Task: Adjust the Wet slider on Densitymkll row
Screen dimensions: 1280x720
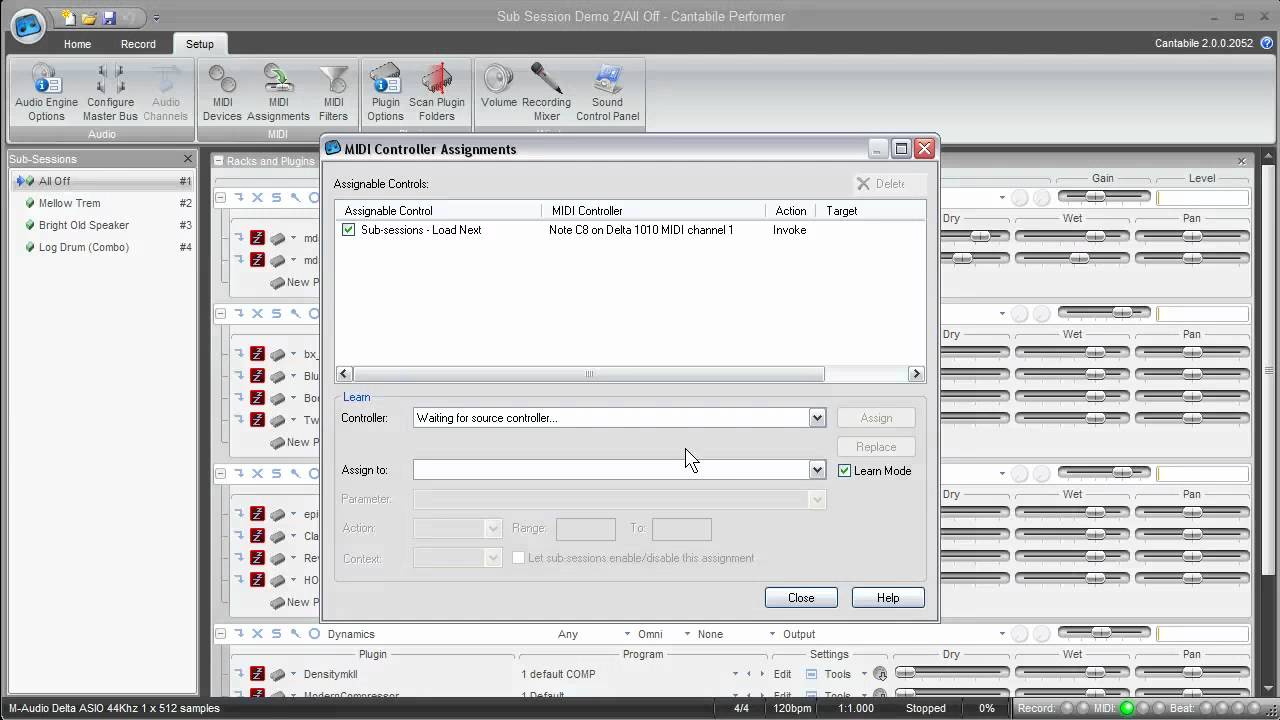Action: (x=1071, y=674)
